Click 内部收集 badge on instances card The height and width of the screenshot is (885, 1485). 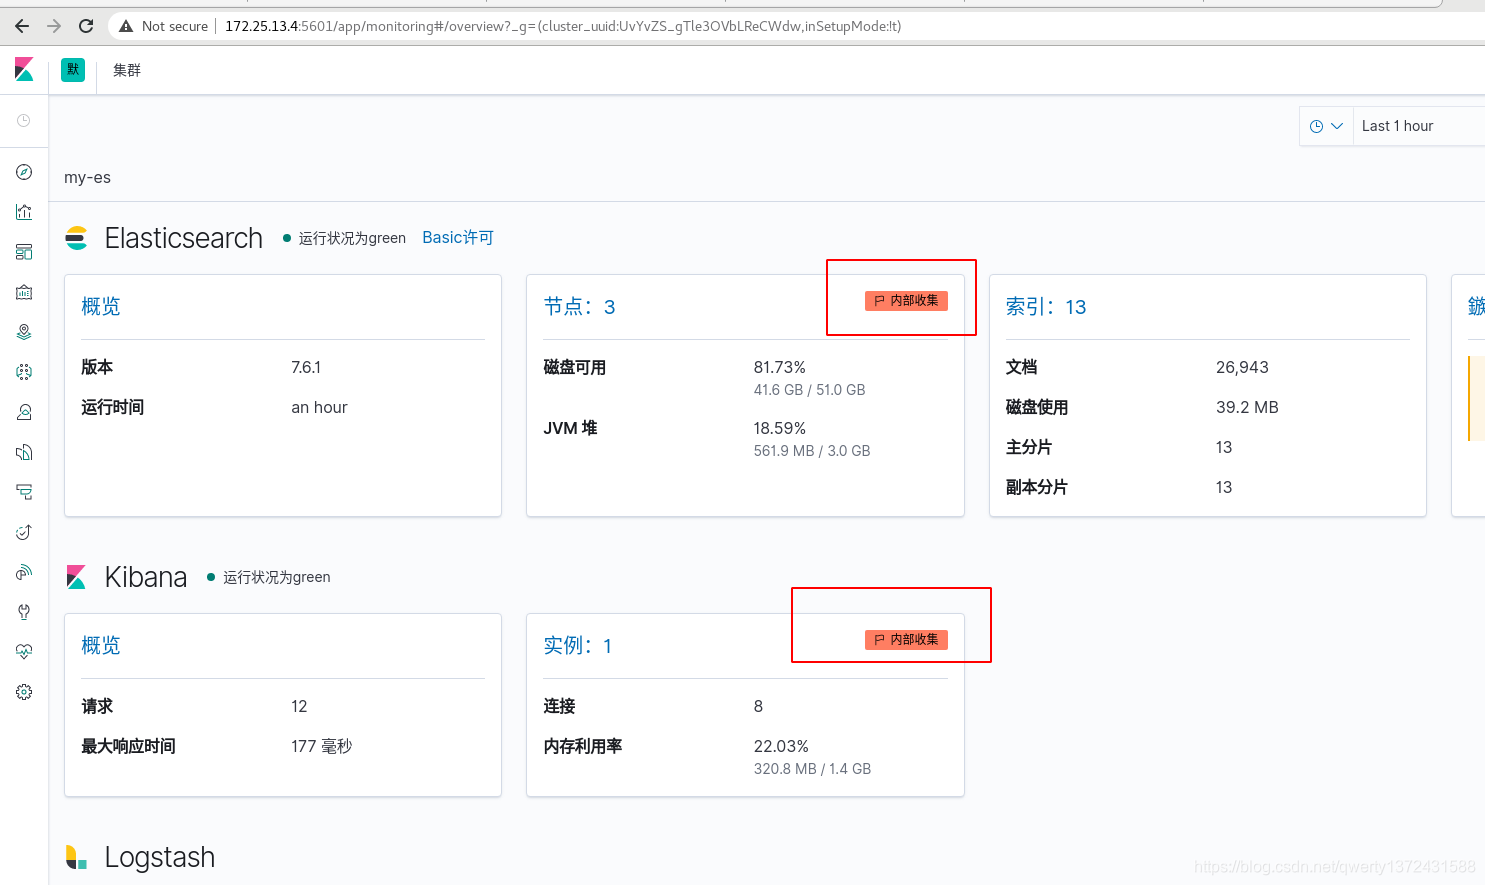906,640
